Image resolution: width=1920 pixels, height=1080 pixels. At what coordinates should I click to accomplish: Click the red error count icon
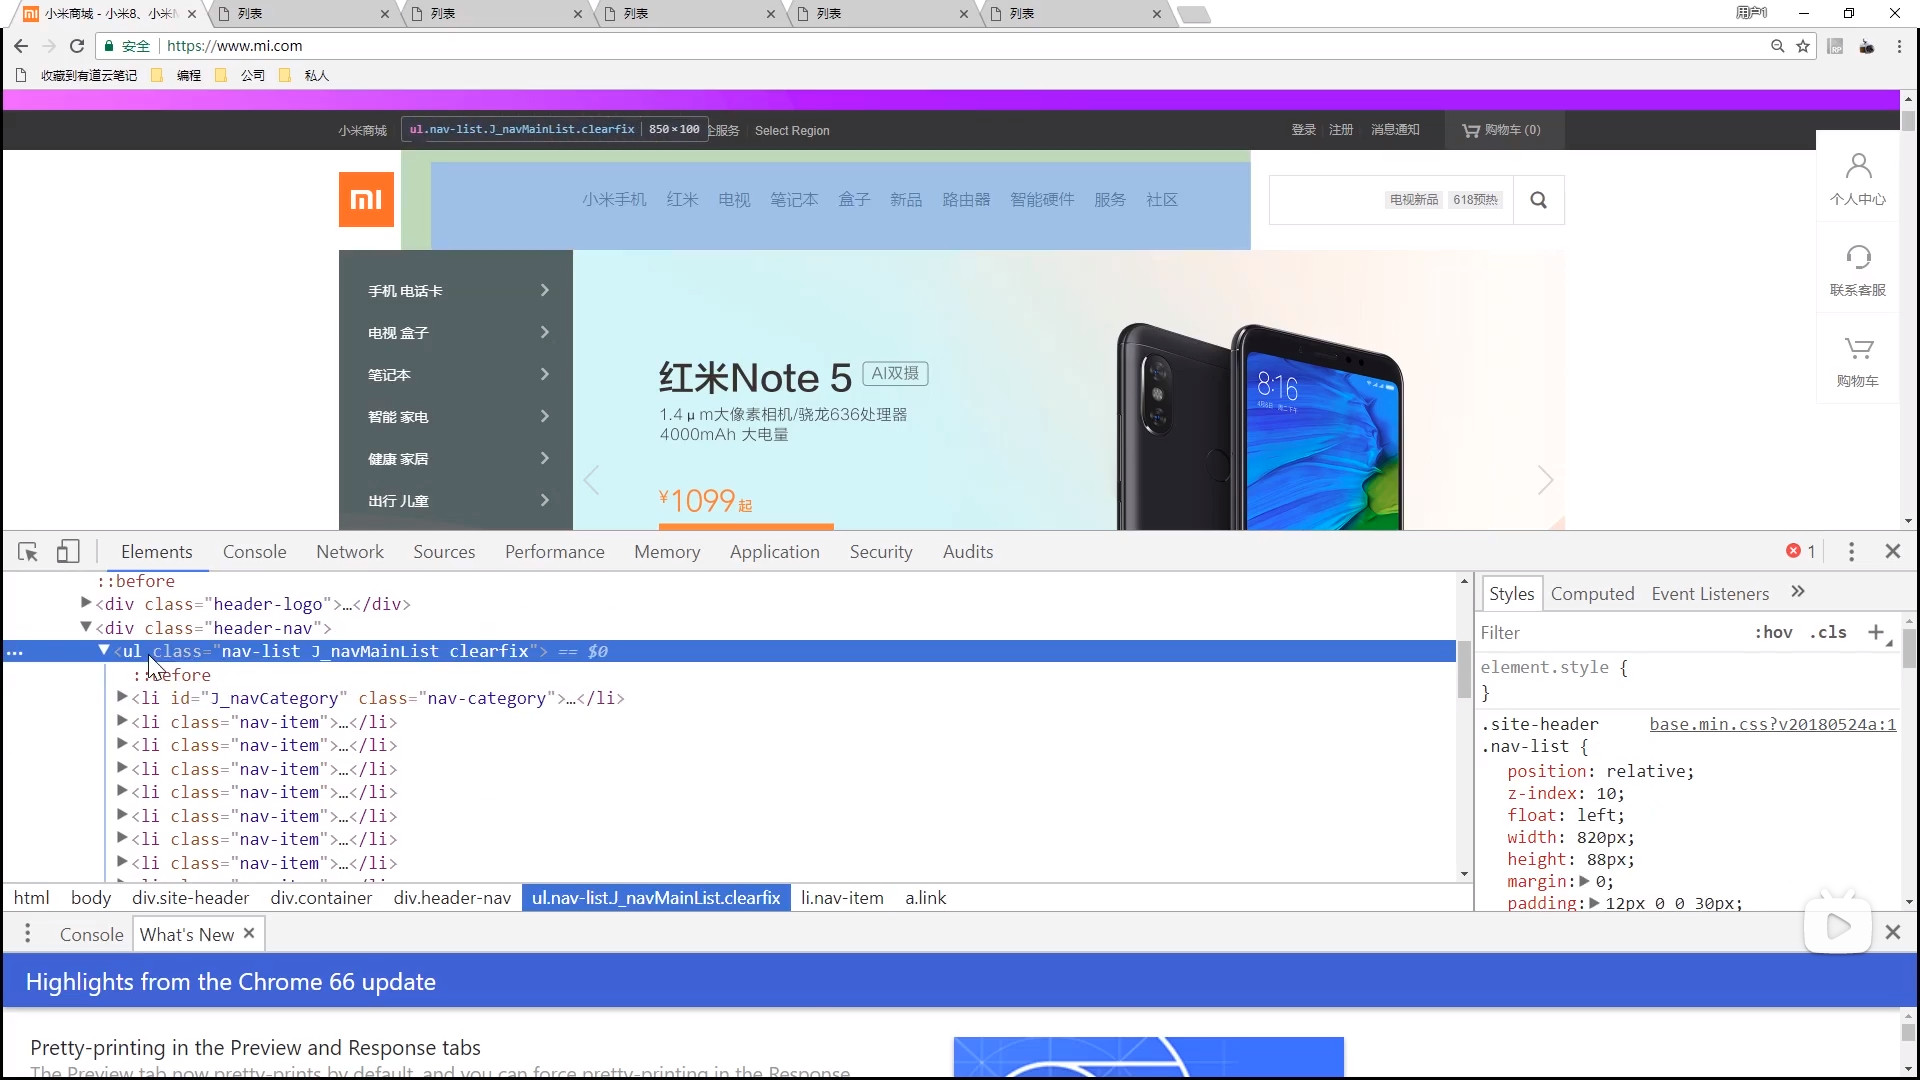click(1793, 552)
